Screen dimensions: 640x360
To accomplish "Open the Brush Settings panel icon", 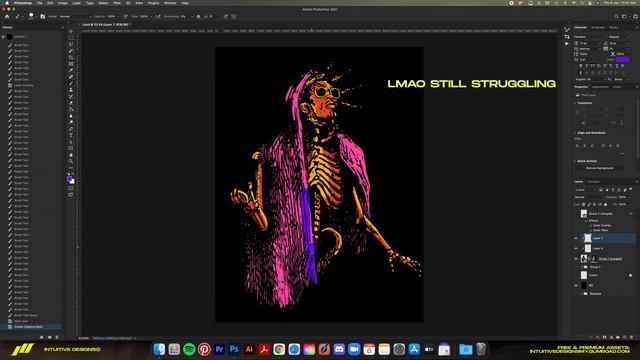I will [x=42, y=16].
